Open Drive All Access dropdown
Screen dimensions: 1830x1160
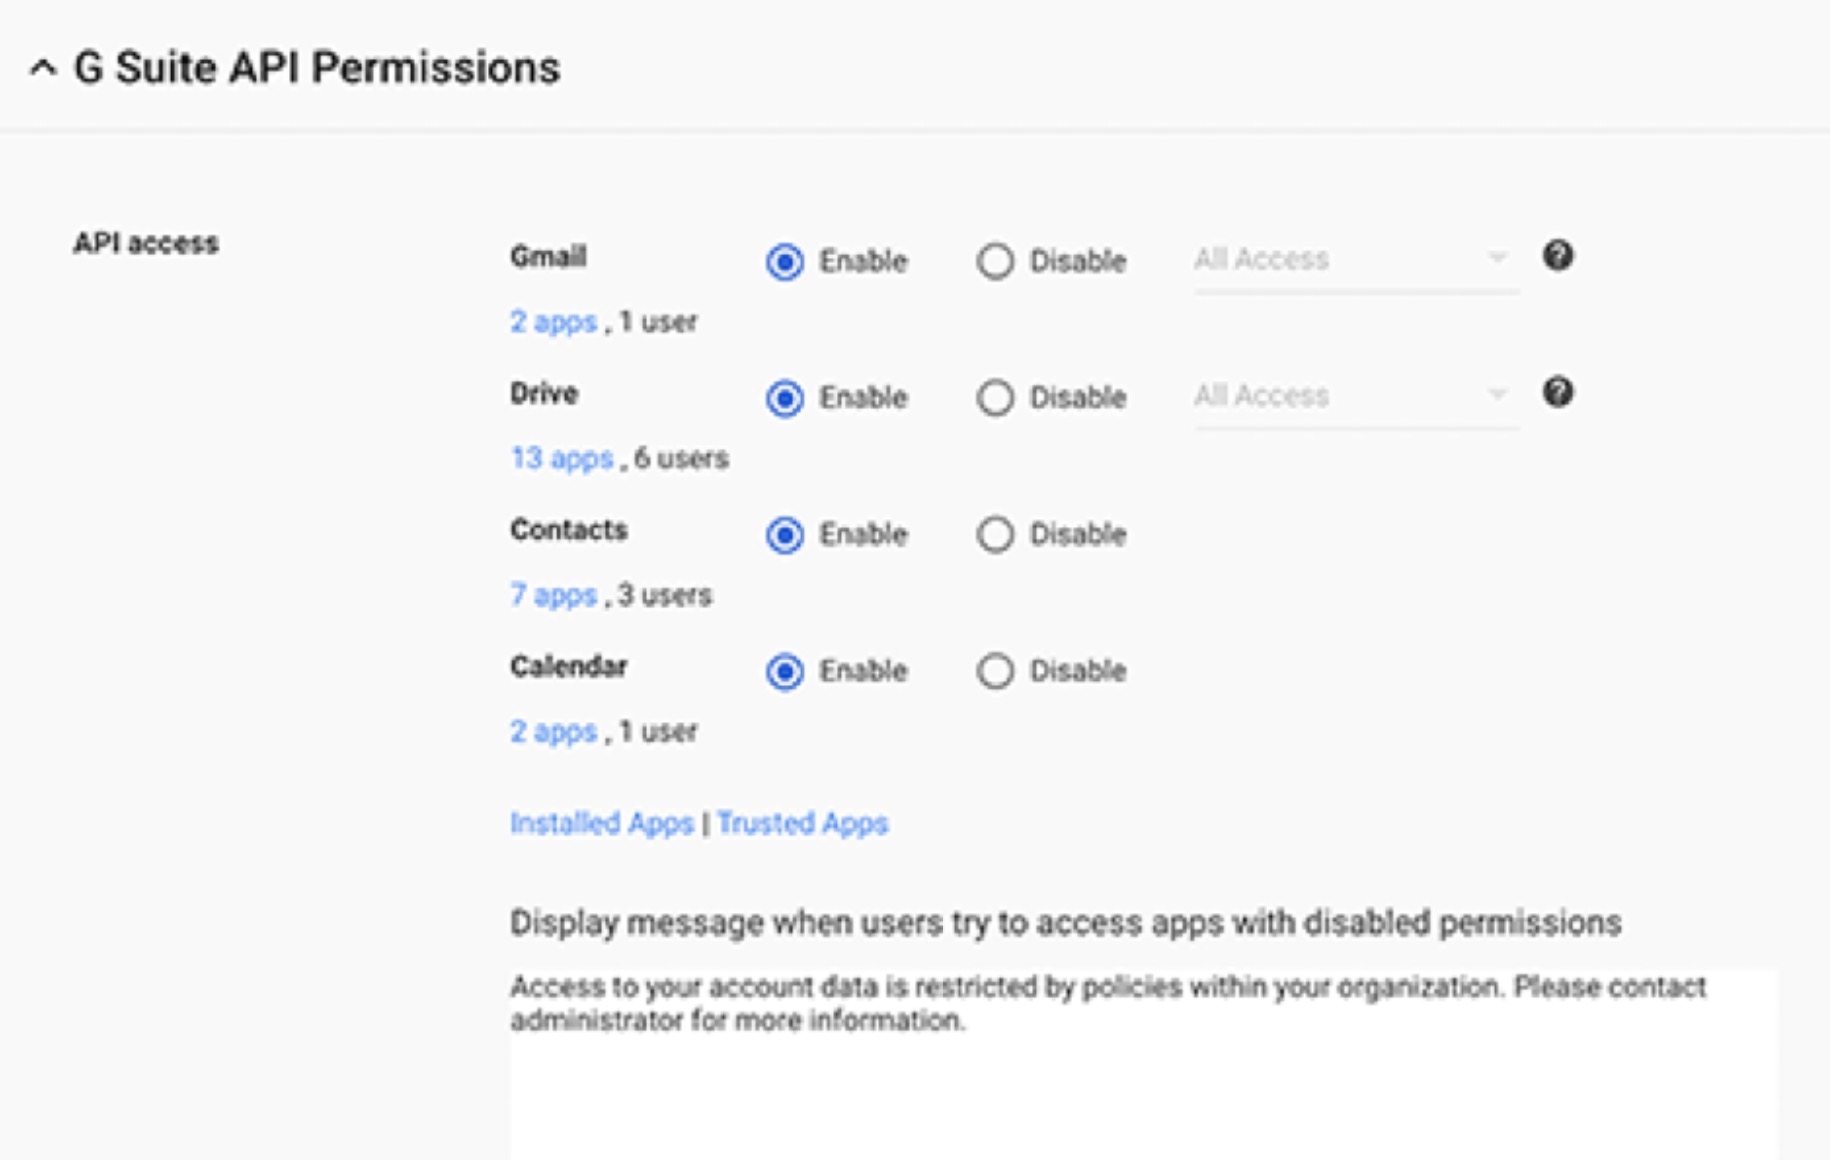tap(1355, 396)
